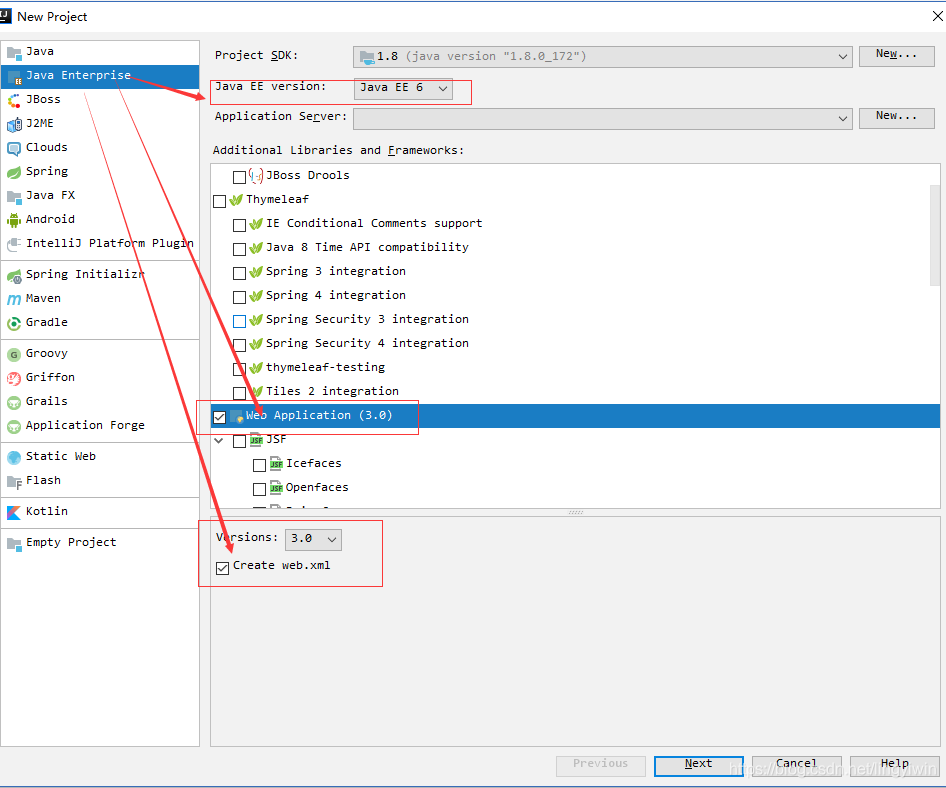Click the frameworks list vertical scrollbar
This screenshot has width=946, height=788.
click(935, 235)
